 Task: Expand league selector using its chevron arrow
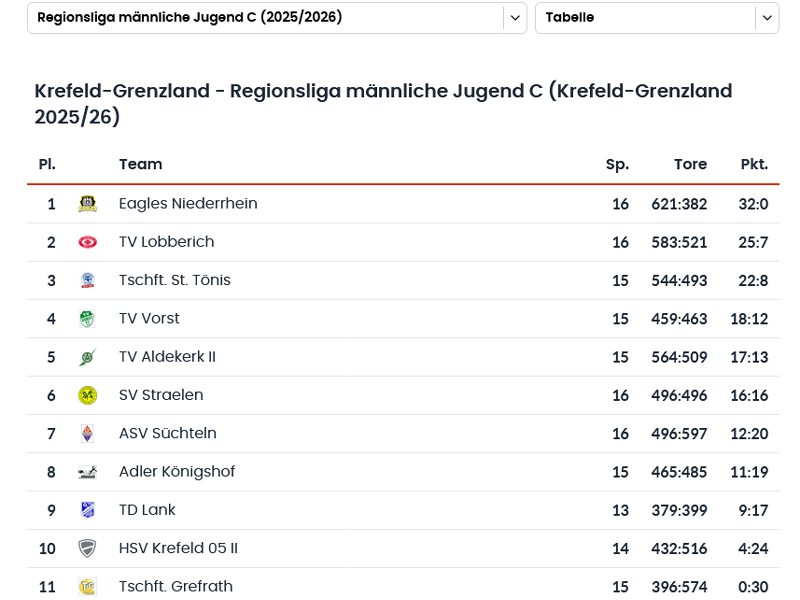coord(515,18)
